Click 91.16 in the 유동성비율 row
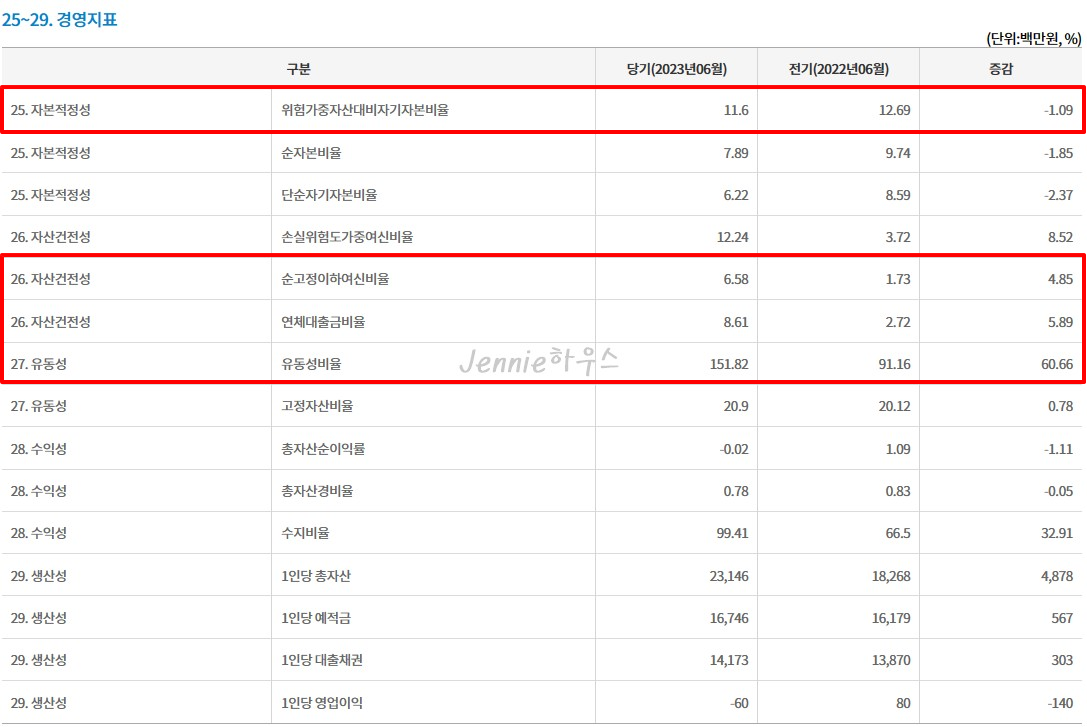1087x727 pixels. click(x=894, y=364)
